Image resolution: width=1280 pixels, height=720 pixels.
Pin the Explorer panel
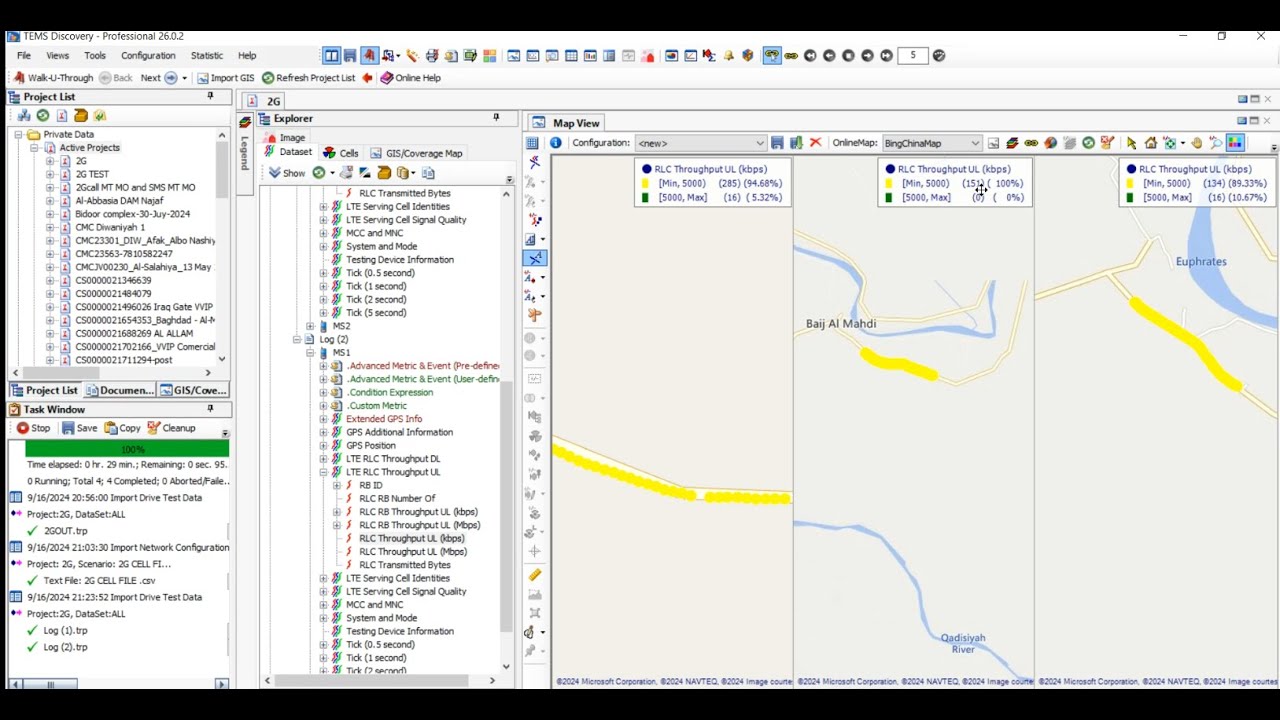(495, 118)
